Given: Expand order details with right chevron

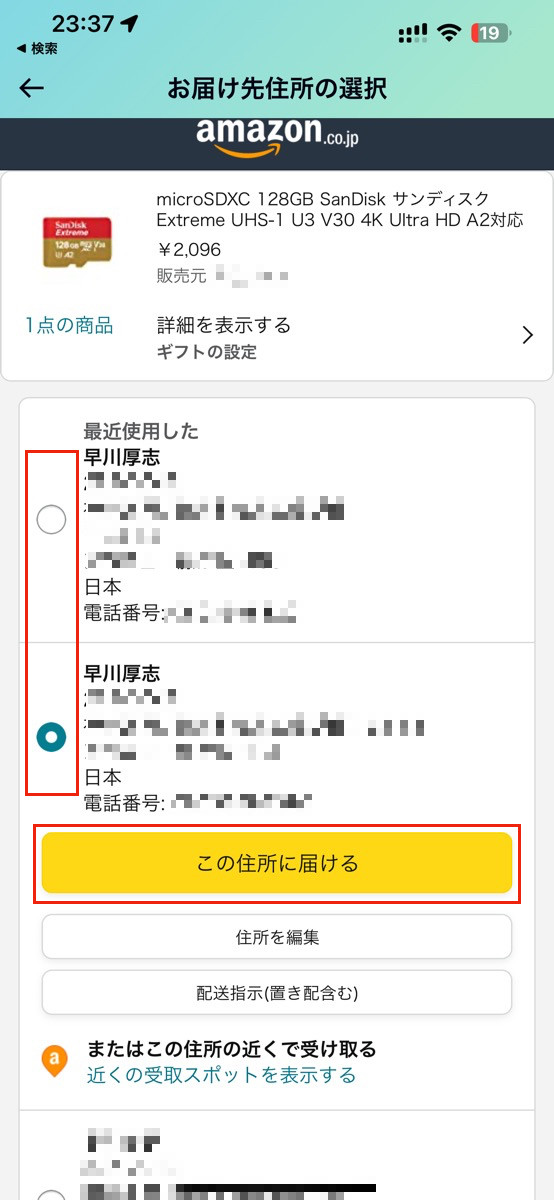Looking at the screenshot, I should [x=529, y=336].
